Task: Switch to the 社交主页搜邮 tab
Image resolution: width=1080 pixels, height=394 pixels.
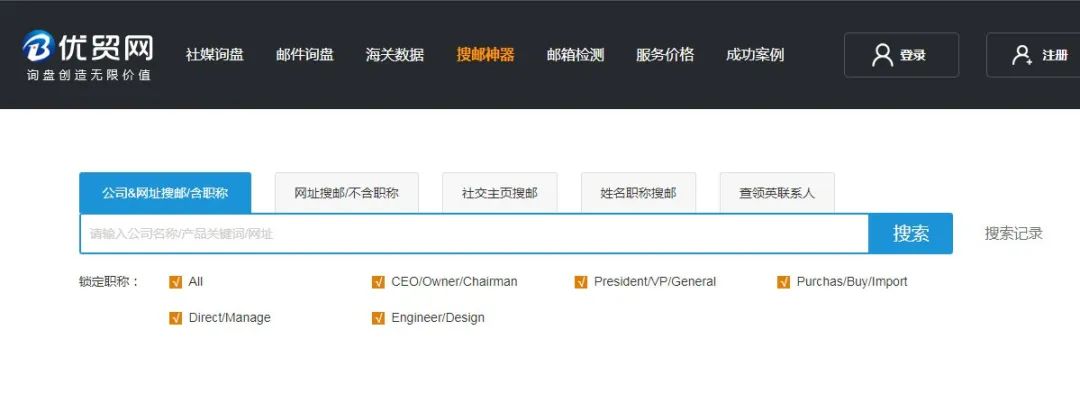Action: coord(499,193)
